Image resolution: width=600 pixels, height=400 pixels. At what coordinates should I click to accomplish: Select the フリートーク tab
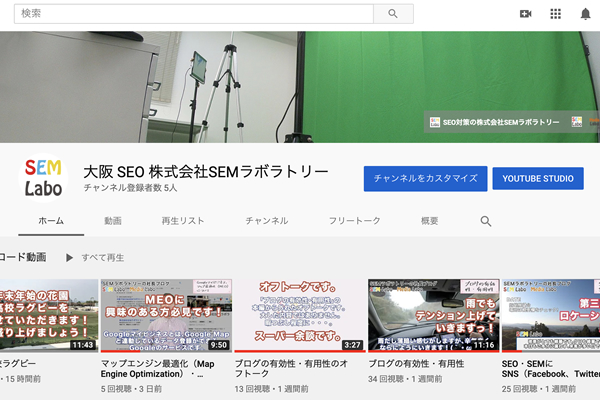[355, 221]
